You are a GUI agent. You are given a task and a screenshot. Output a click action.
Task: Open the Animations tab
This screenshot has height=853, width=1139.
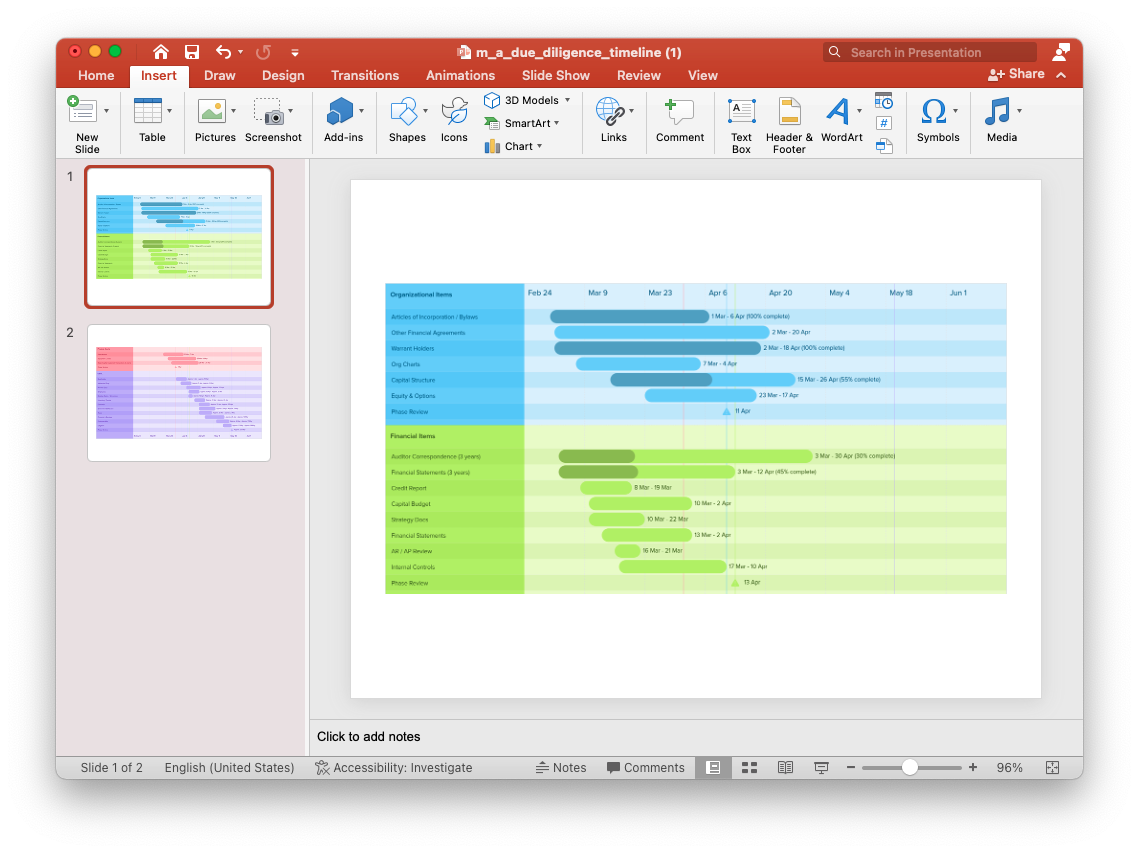(x=460, y=76)
